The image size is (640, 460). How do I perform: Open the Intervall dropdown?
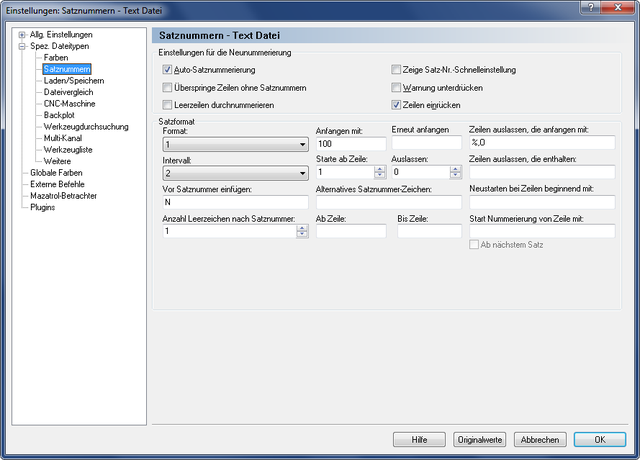pos(236,173)
